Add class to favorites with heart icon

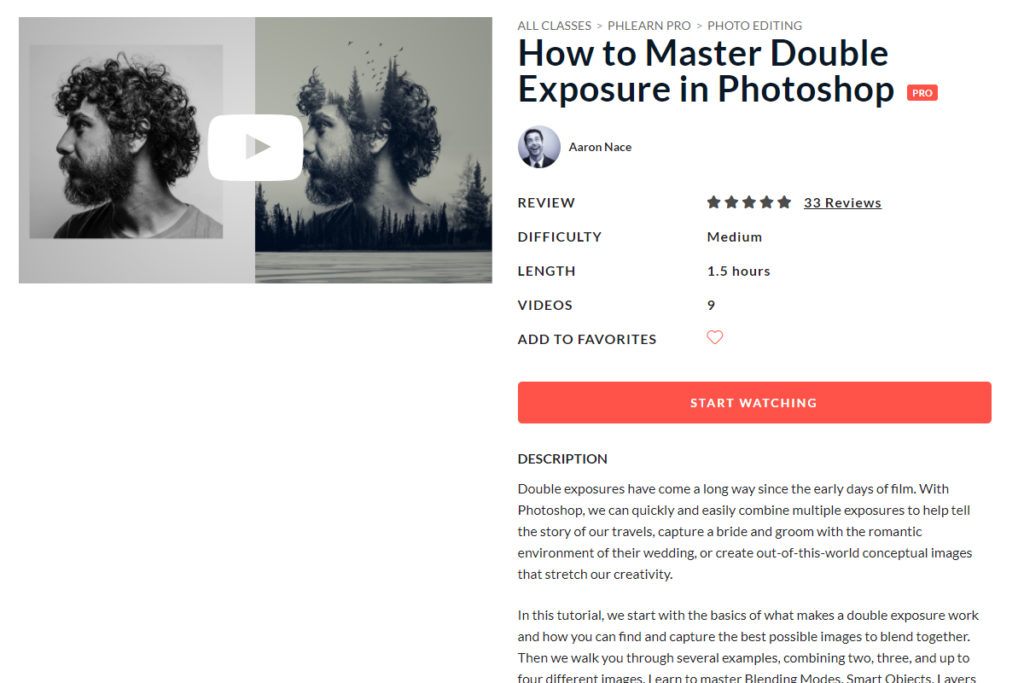pyautogui.click(x=714, y=338)
